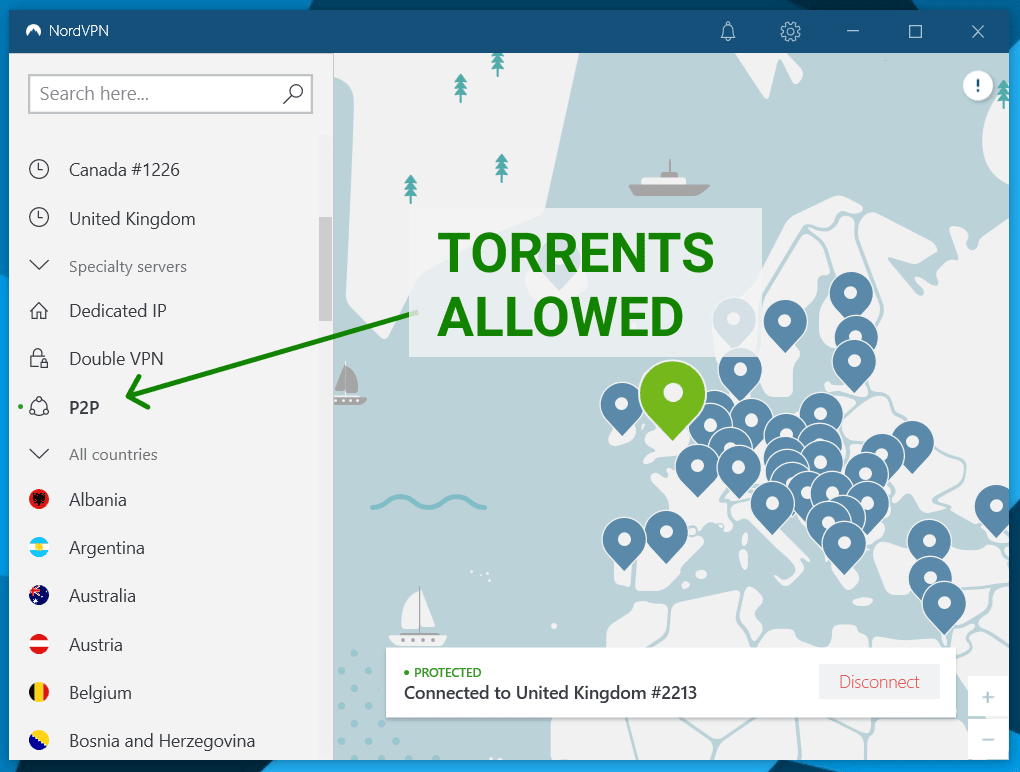Zoom in the map with plus button
The width and height of the screenshot is (1020, 772).
click(x=987, y=697)
